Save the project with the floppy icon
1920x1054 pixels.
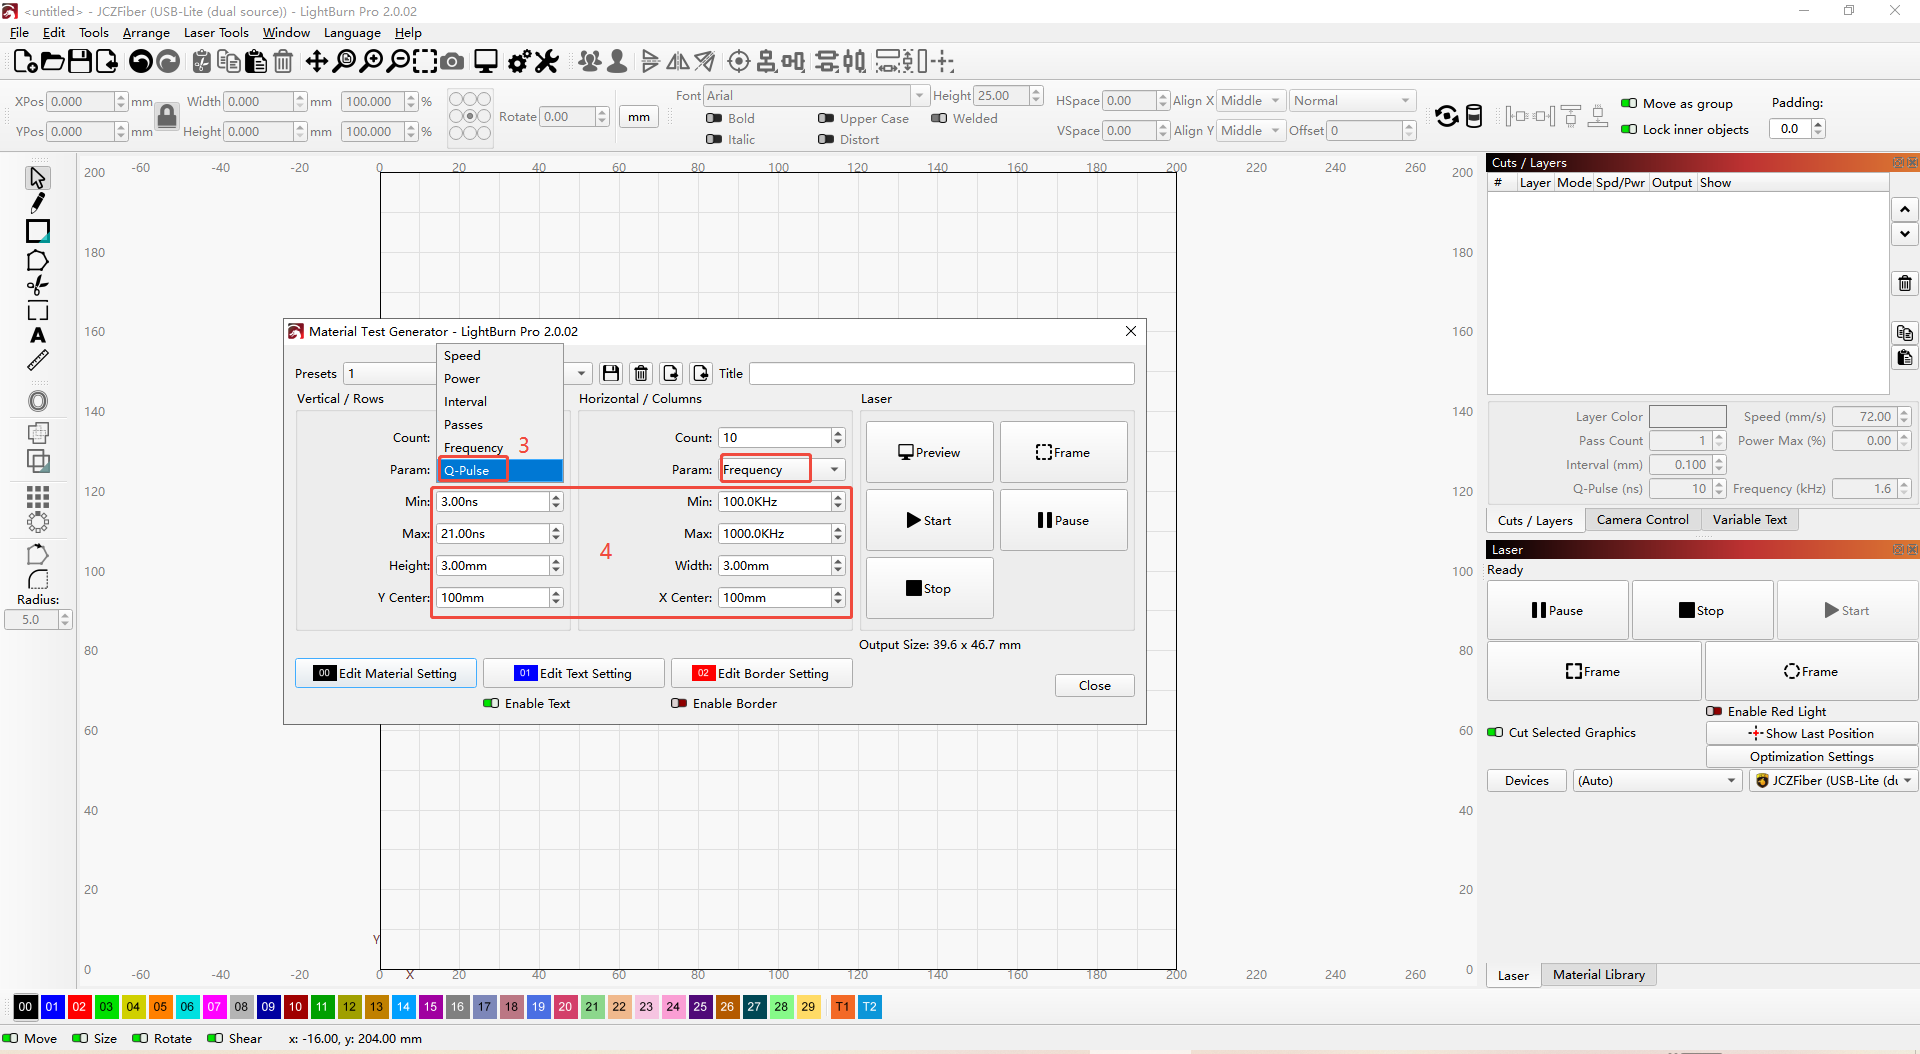(x=79, y=62)
